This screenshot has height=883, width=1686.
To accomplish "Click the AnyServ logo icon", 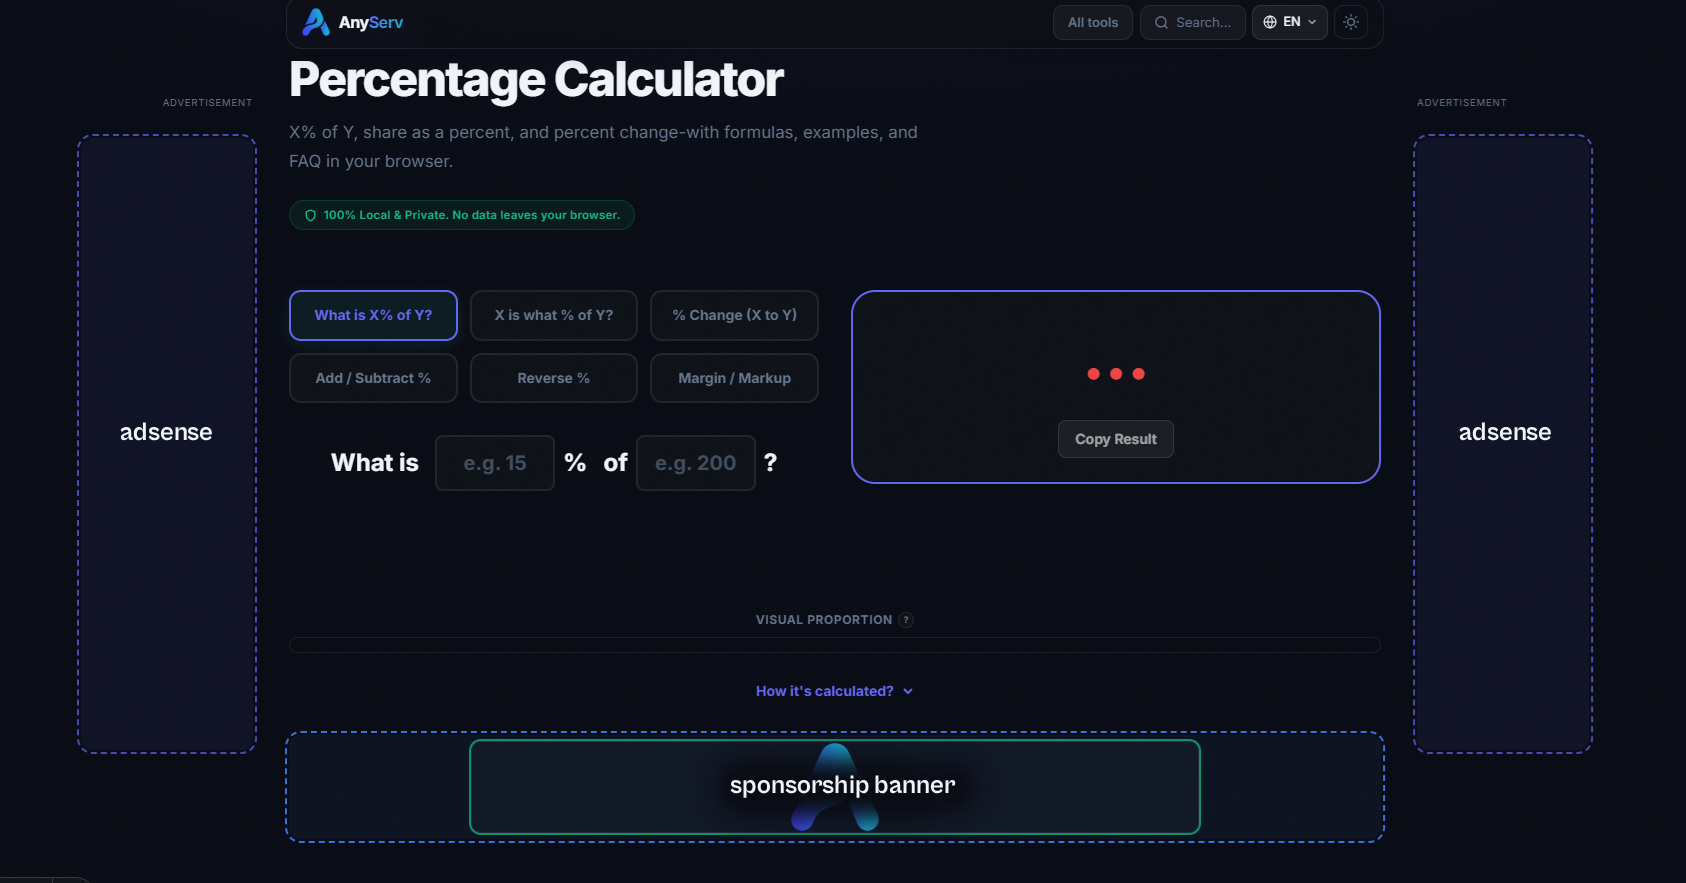I will coord(316,22).
